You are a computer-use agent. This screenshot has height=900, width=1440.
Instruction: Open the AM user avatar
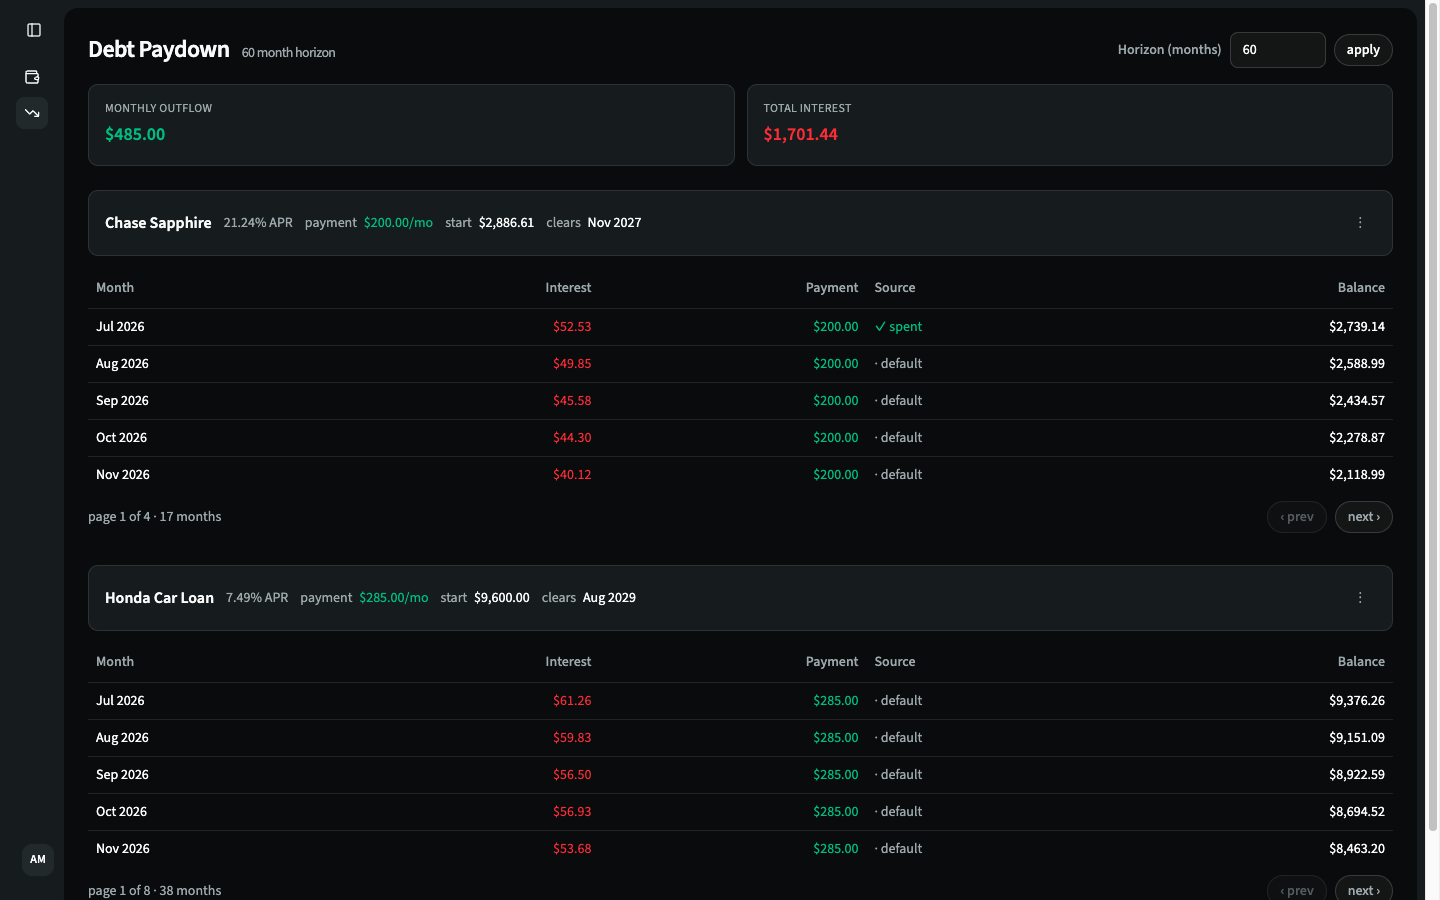point(38,859)
